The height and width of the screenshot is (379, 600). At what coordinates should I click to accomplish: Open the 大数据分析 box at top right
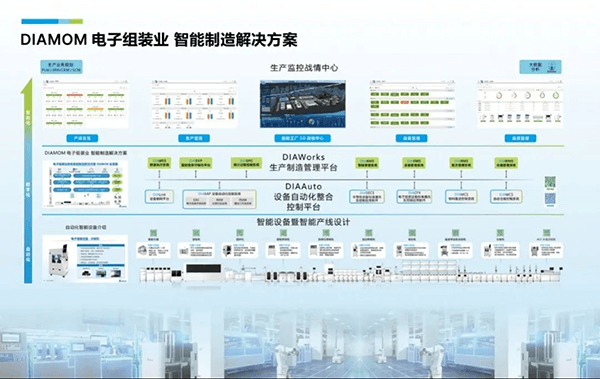coord(540,67)
